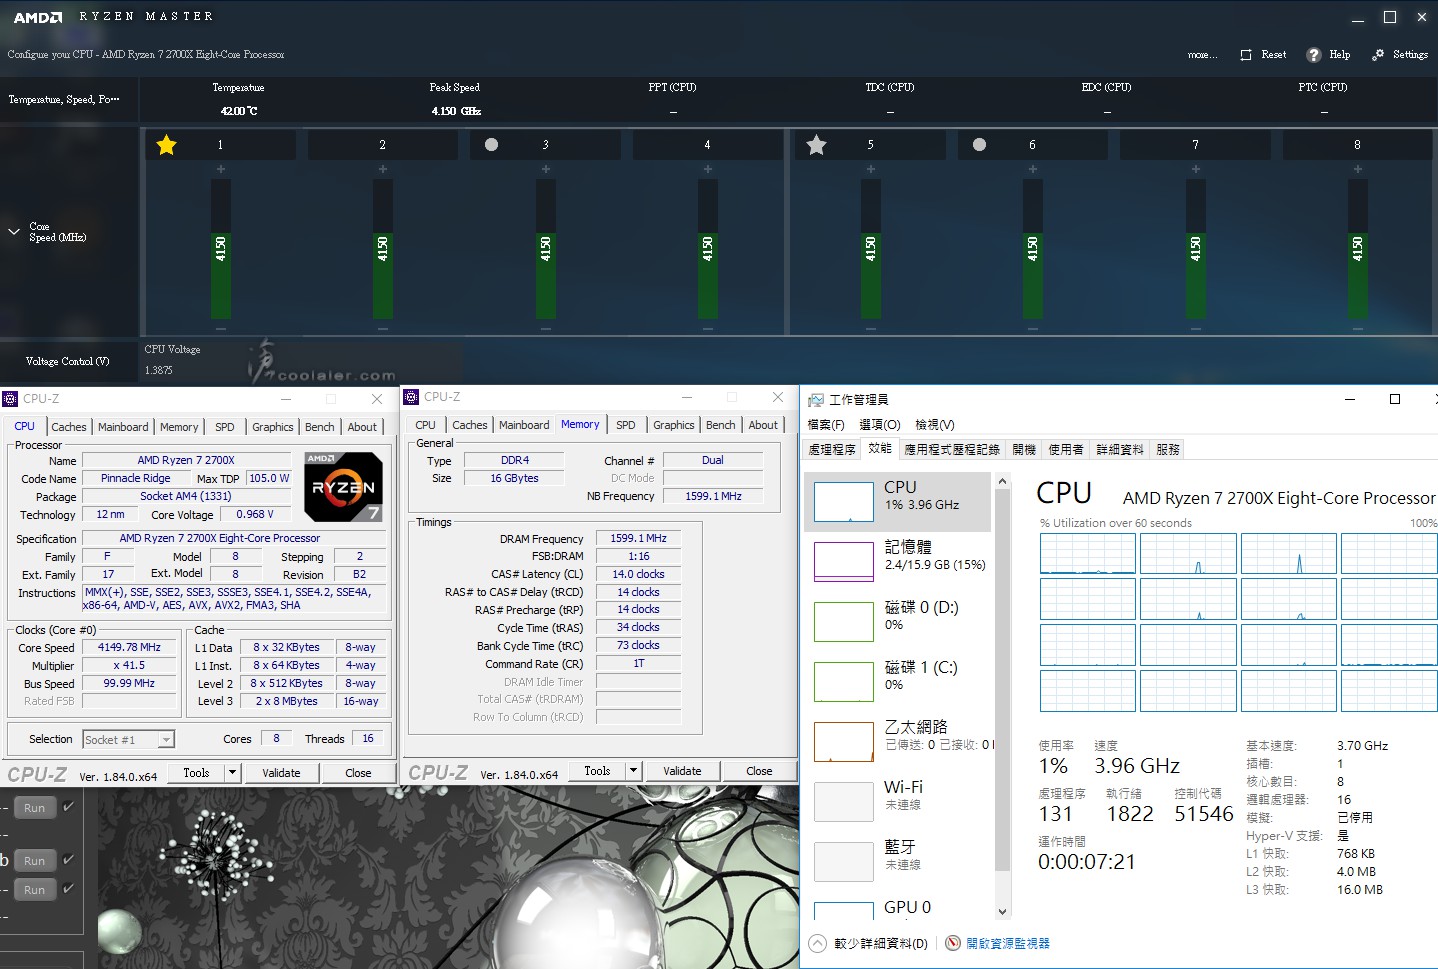
Task: Click the core 6 speed bar showing 4150
Action: 1032,249
